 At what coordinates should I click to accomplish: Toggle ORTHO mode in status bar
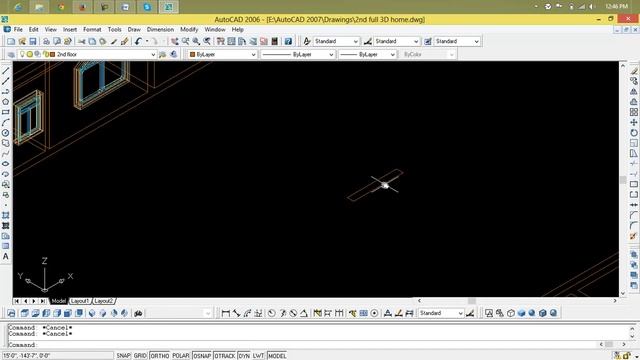point(160,356)
